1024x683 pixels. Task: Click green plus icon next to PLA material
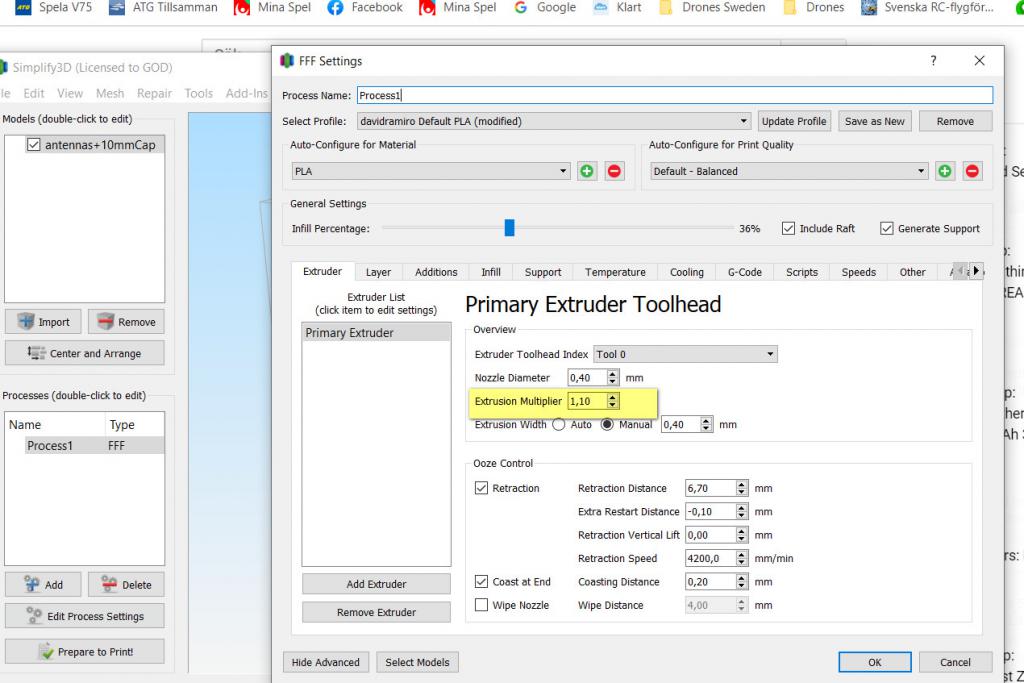tap(587, 171)
